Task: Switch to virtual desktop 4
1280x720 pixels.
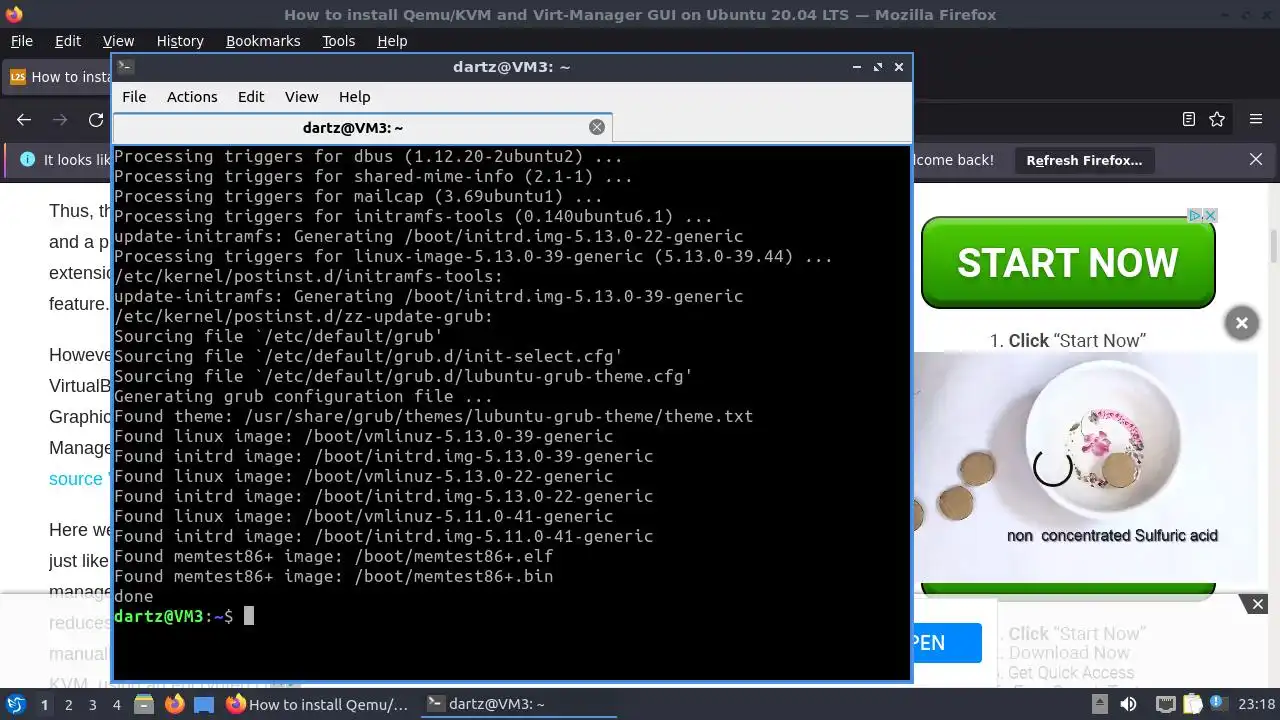Action: 116,705
